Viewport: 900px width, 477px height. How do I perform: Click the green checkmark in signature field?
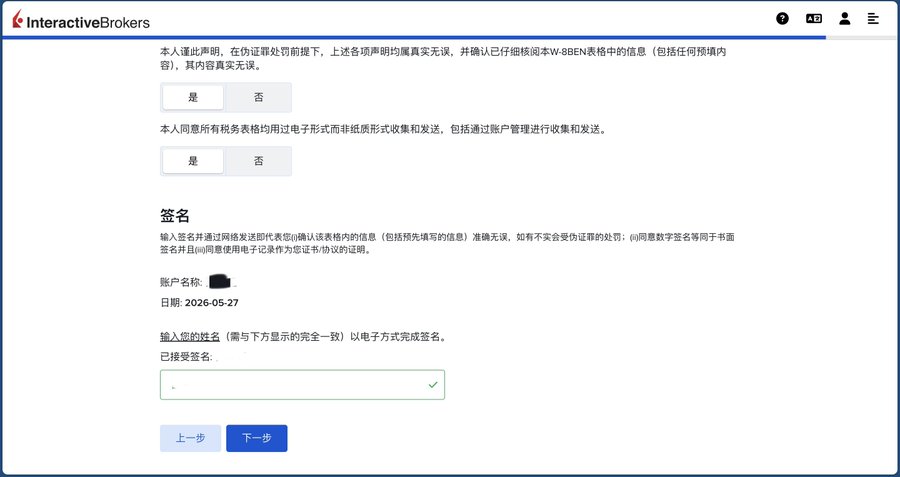[433, 385]
